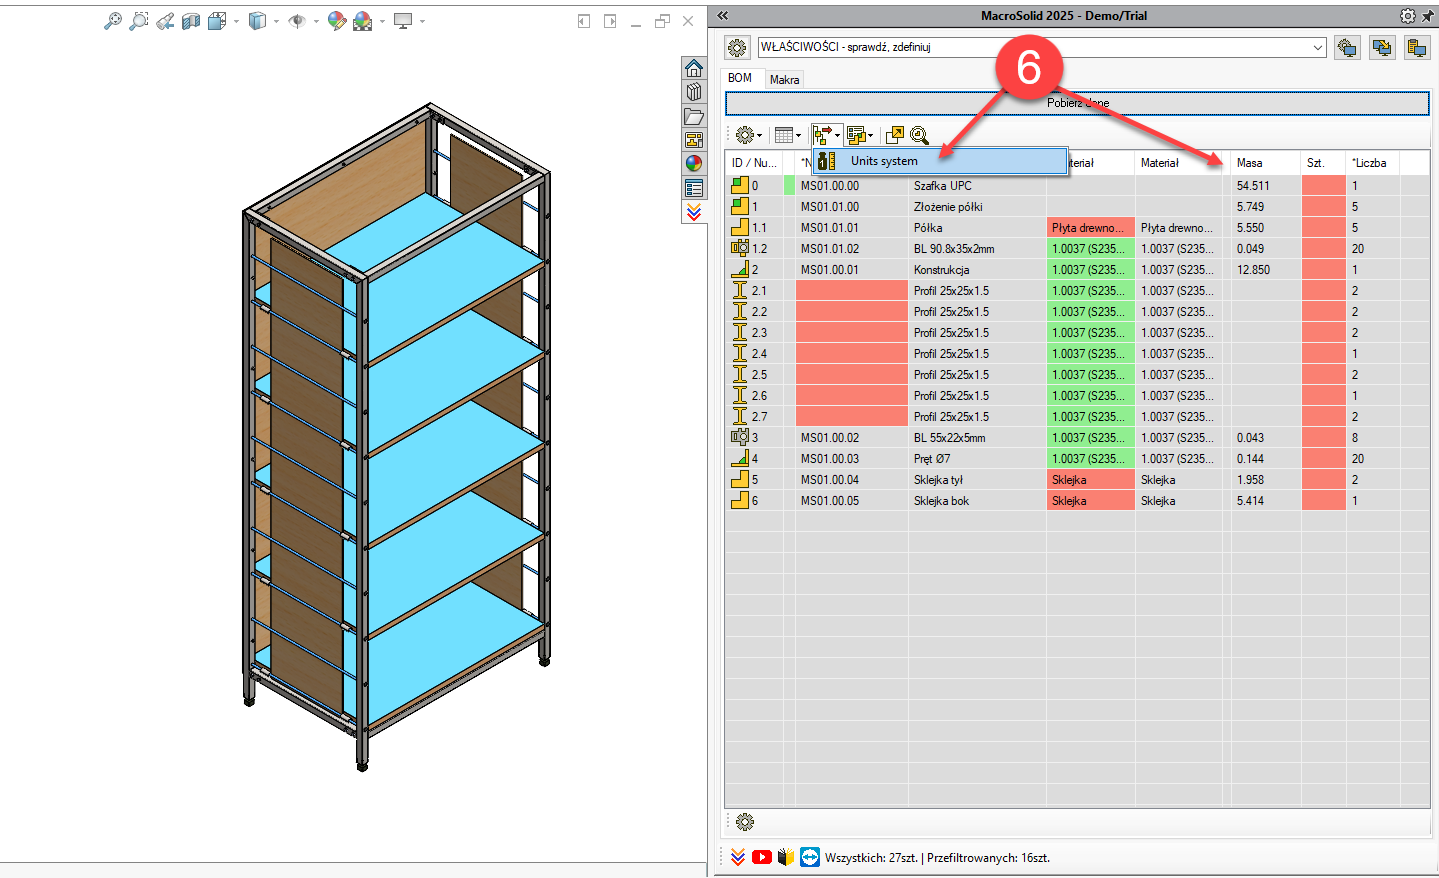Click the Display Style cube icon

point(257,21)
